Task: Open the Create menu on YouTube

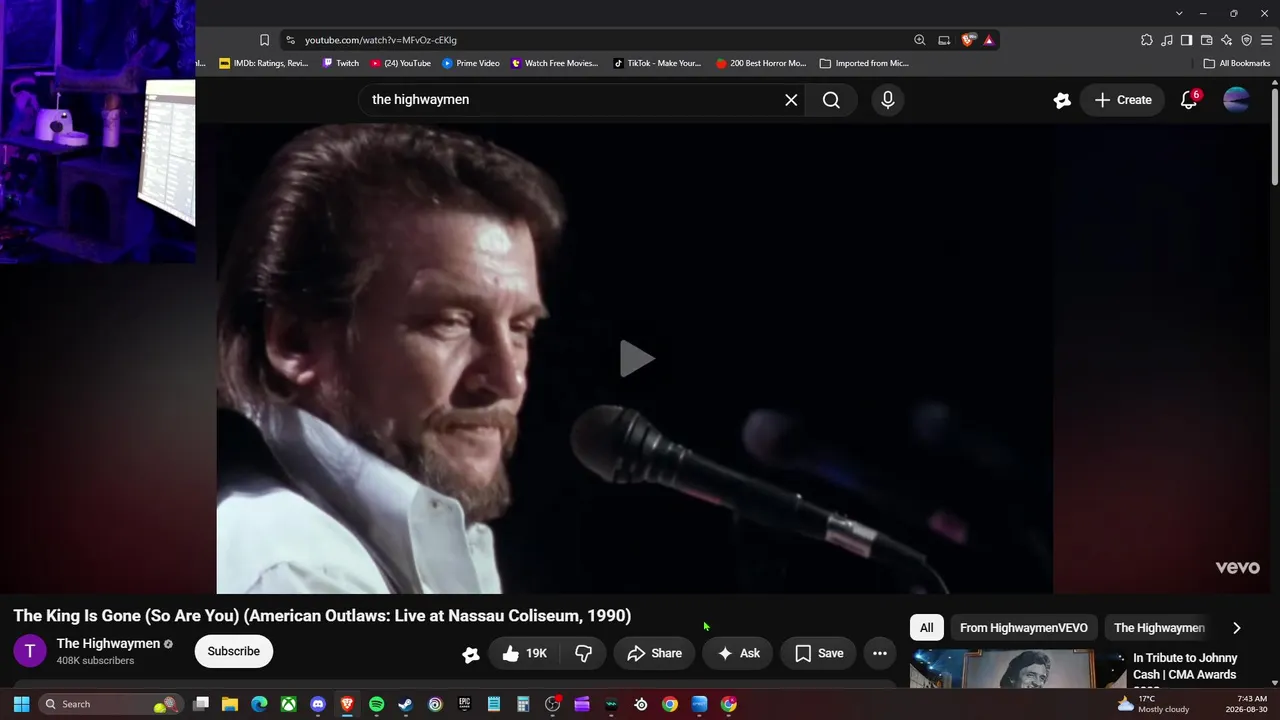Action: [1123, 100]
